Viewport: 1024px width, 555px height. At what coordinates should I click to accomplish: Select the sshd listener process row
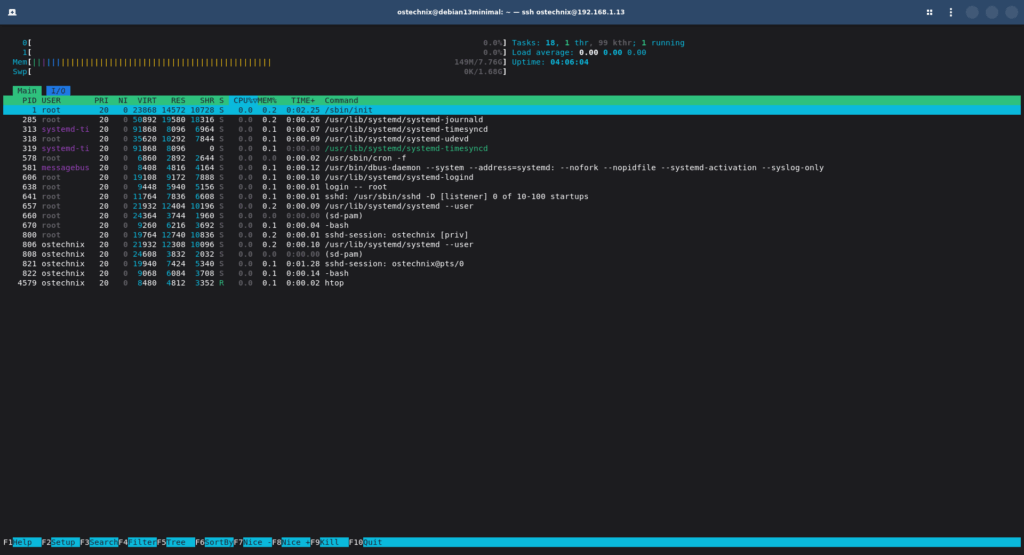click(512, 197)
